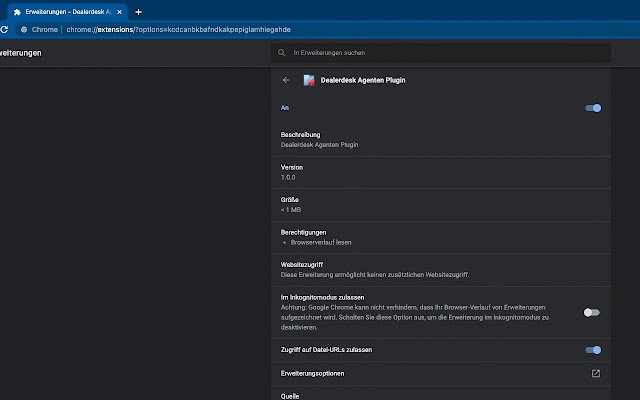Image resolution: width=640 pixels, height=400 pixels.
Task: Reload the page with the refresh icon
Action: [x=4, y=29]
